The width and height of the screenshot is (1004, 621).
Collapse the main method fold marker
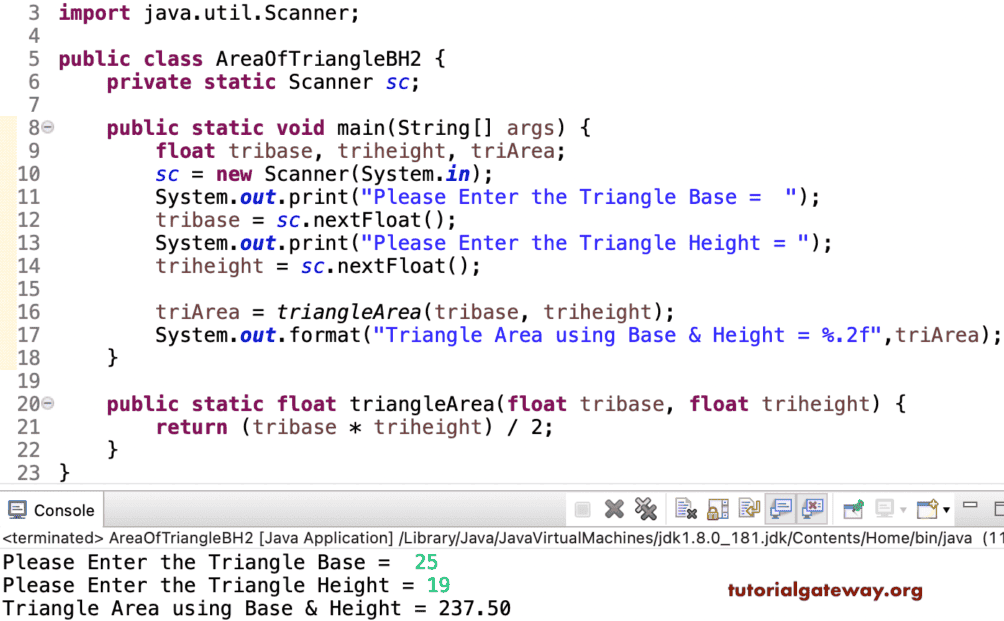[x=46, y=128]
